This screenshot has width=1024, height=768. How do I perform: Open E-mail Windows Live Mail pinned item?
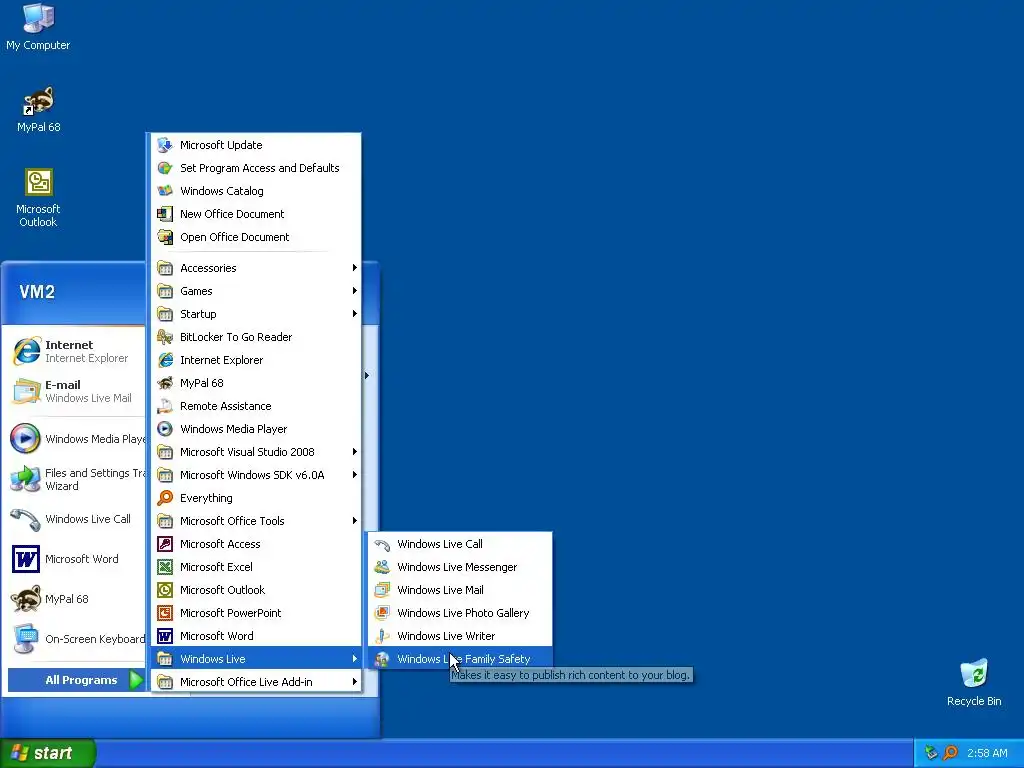point(76,391)
